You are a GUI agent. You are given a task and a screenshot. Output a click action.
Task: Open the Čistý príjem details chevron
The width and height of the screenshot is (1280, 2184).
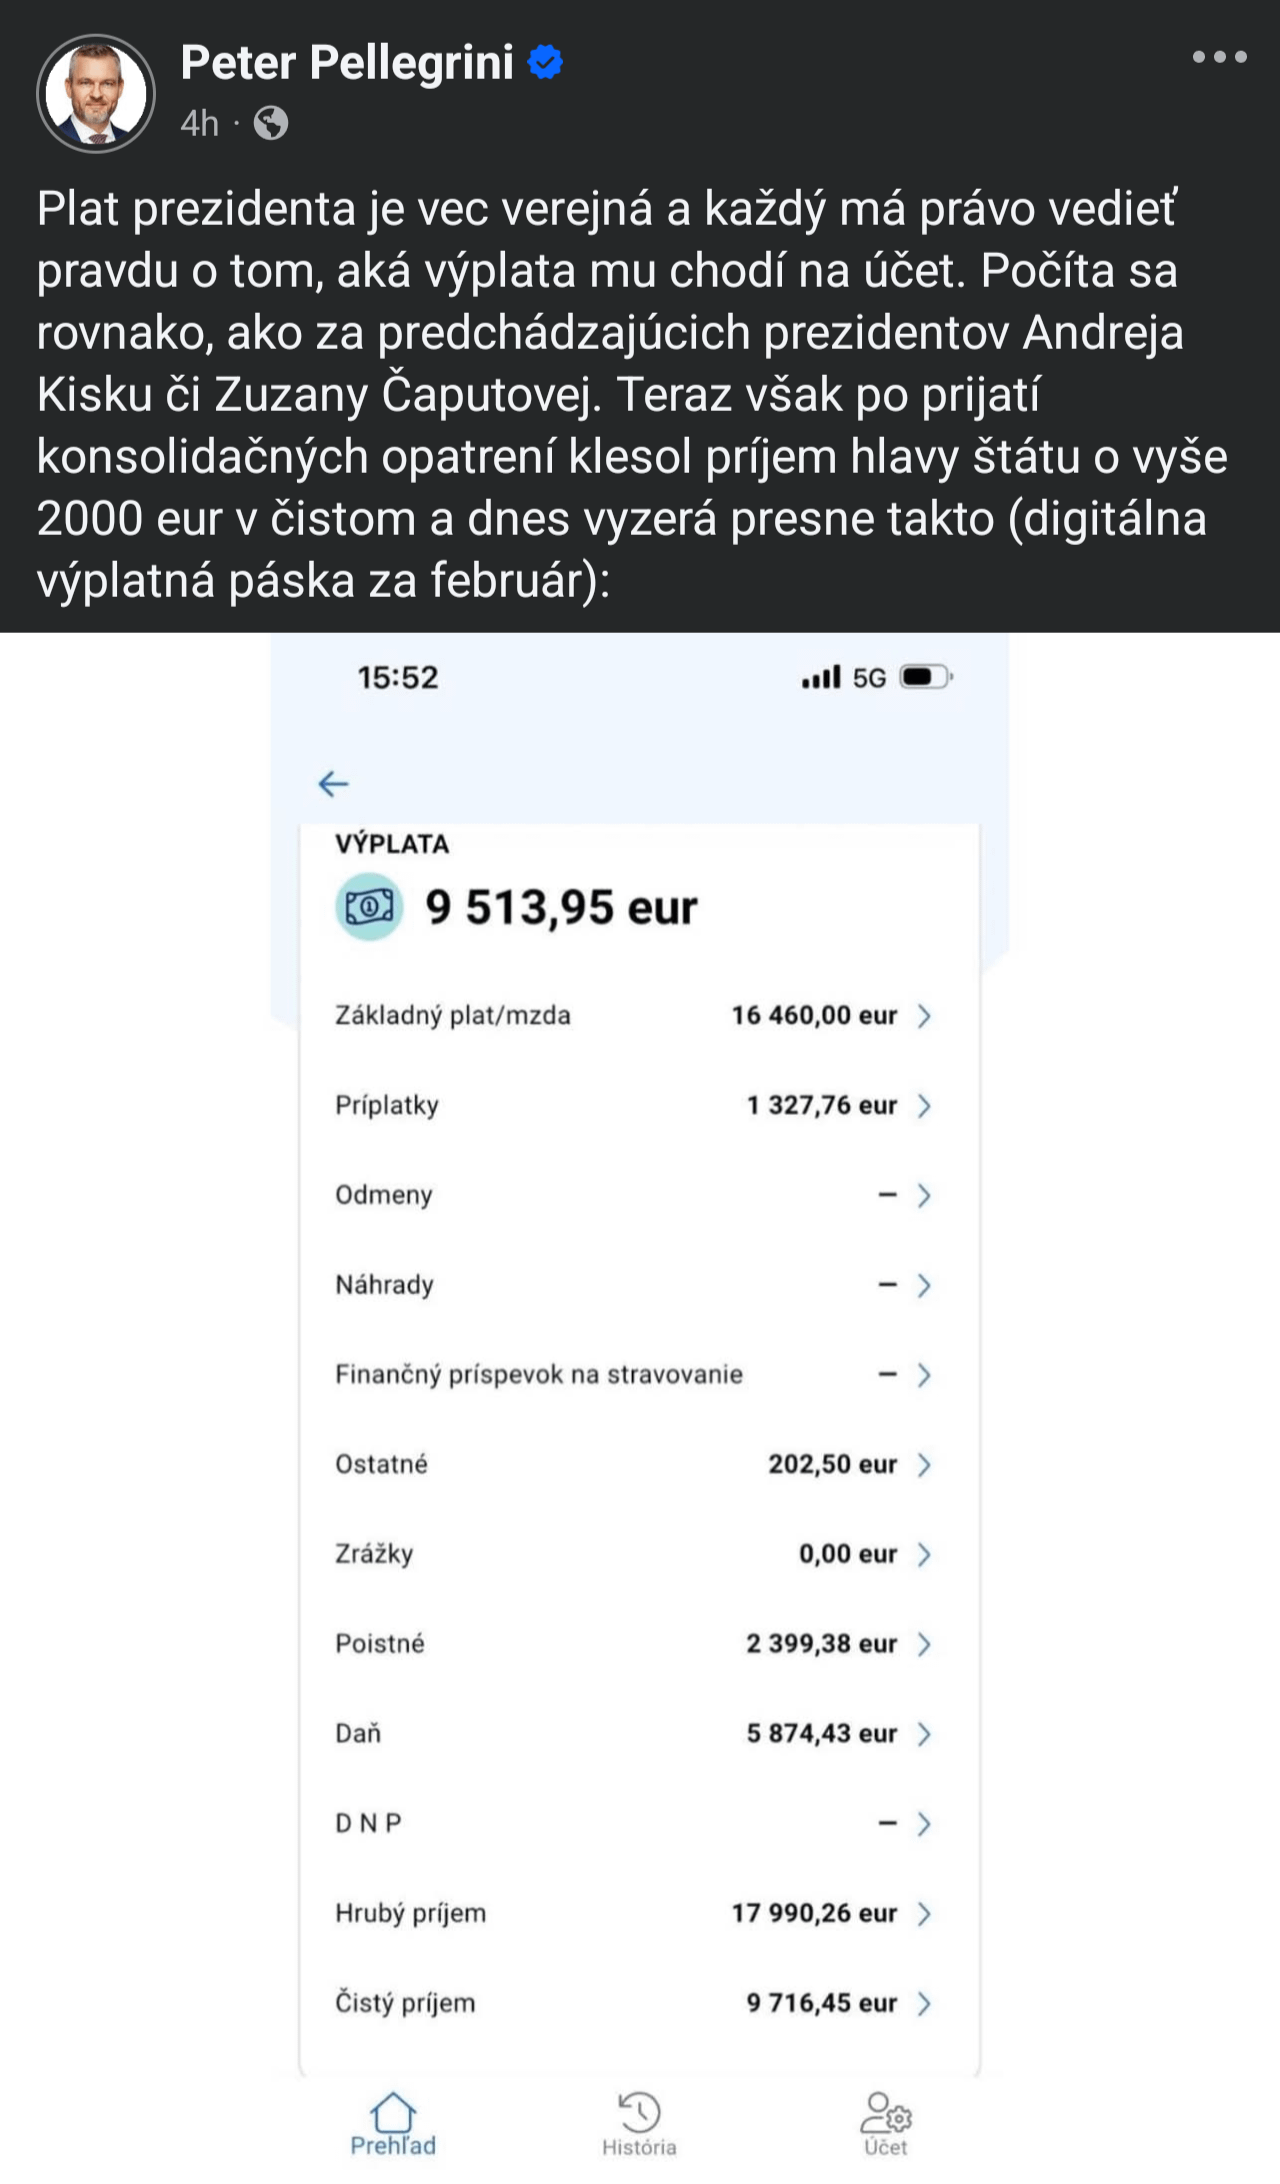[924, 2003]
